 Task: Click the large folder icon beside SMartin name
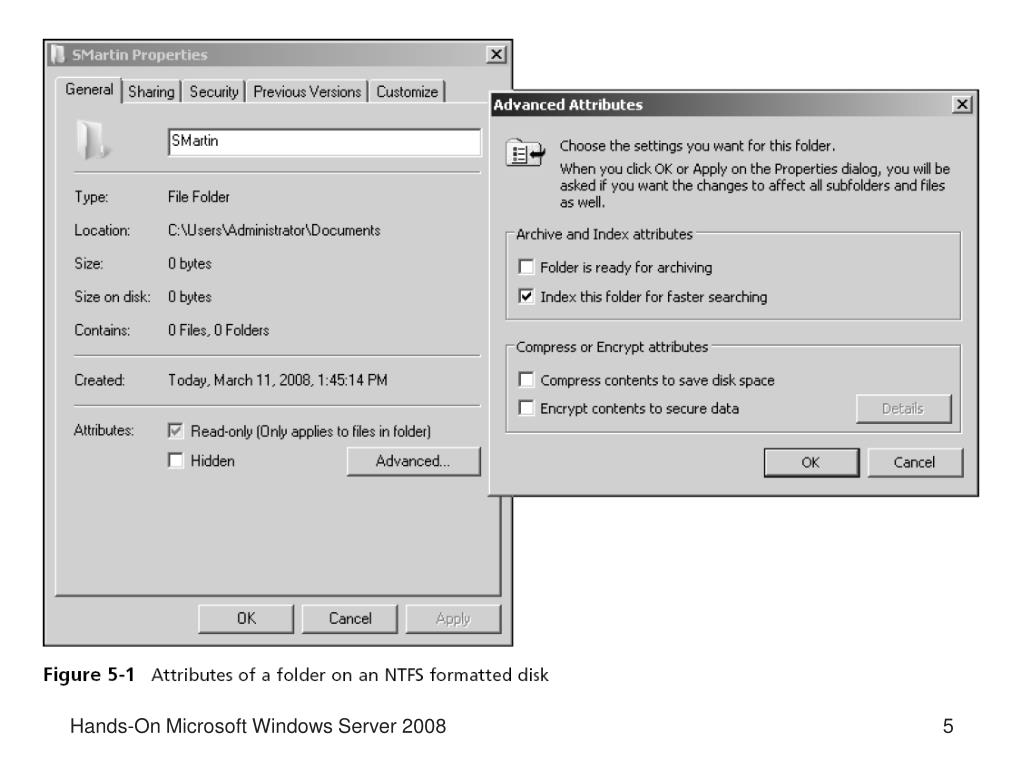coord(93,140)
